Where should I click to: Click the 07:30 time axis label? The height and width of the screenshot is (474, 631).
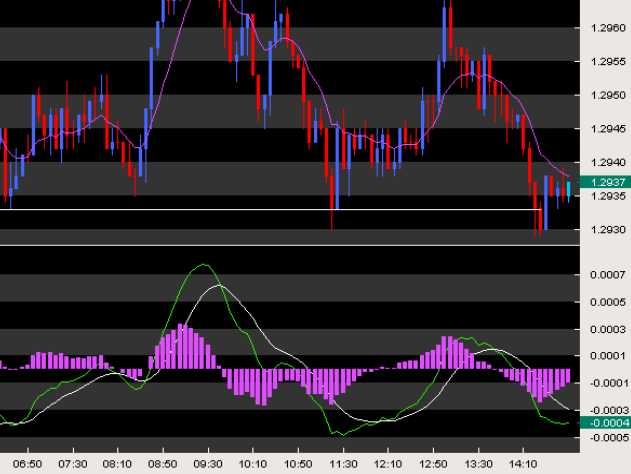pos(73,464)
